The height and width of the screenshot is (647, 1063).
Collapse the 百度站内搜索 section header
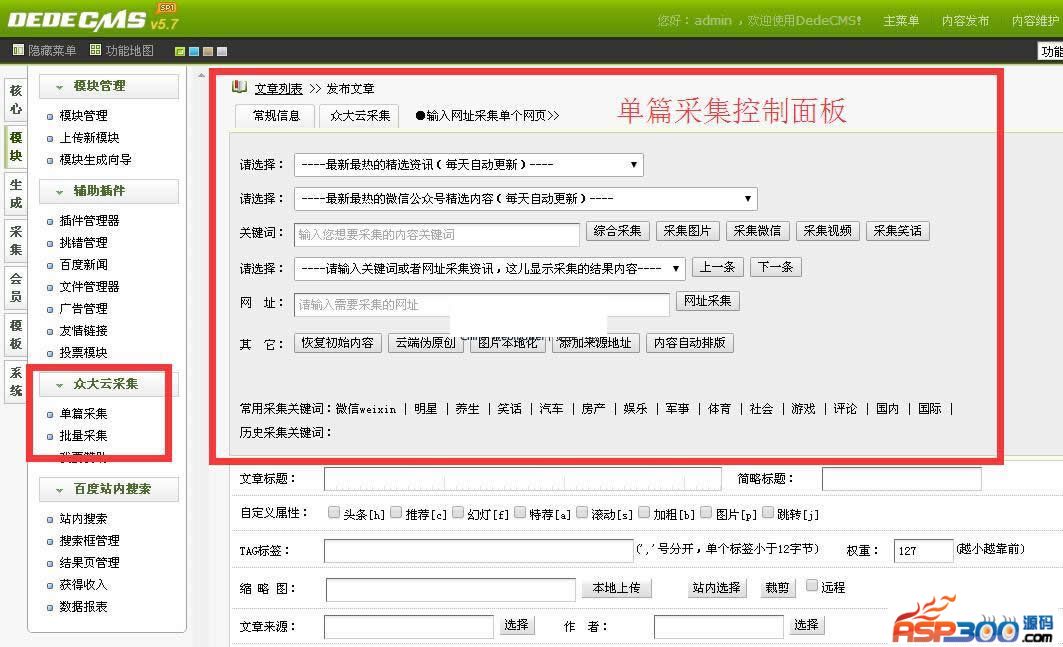point(109,489)
